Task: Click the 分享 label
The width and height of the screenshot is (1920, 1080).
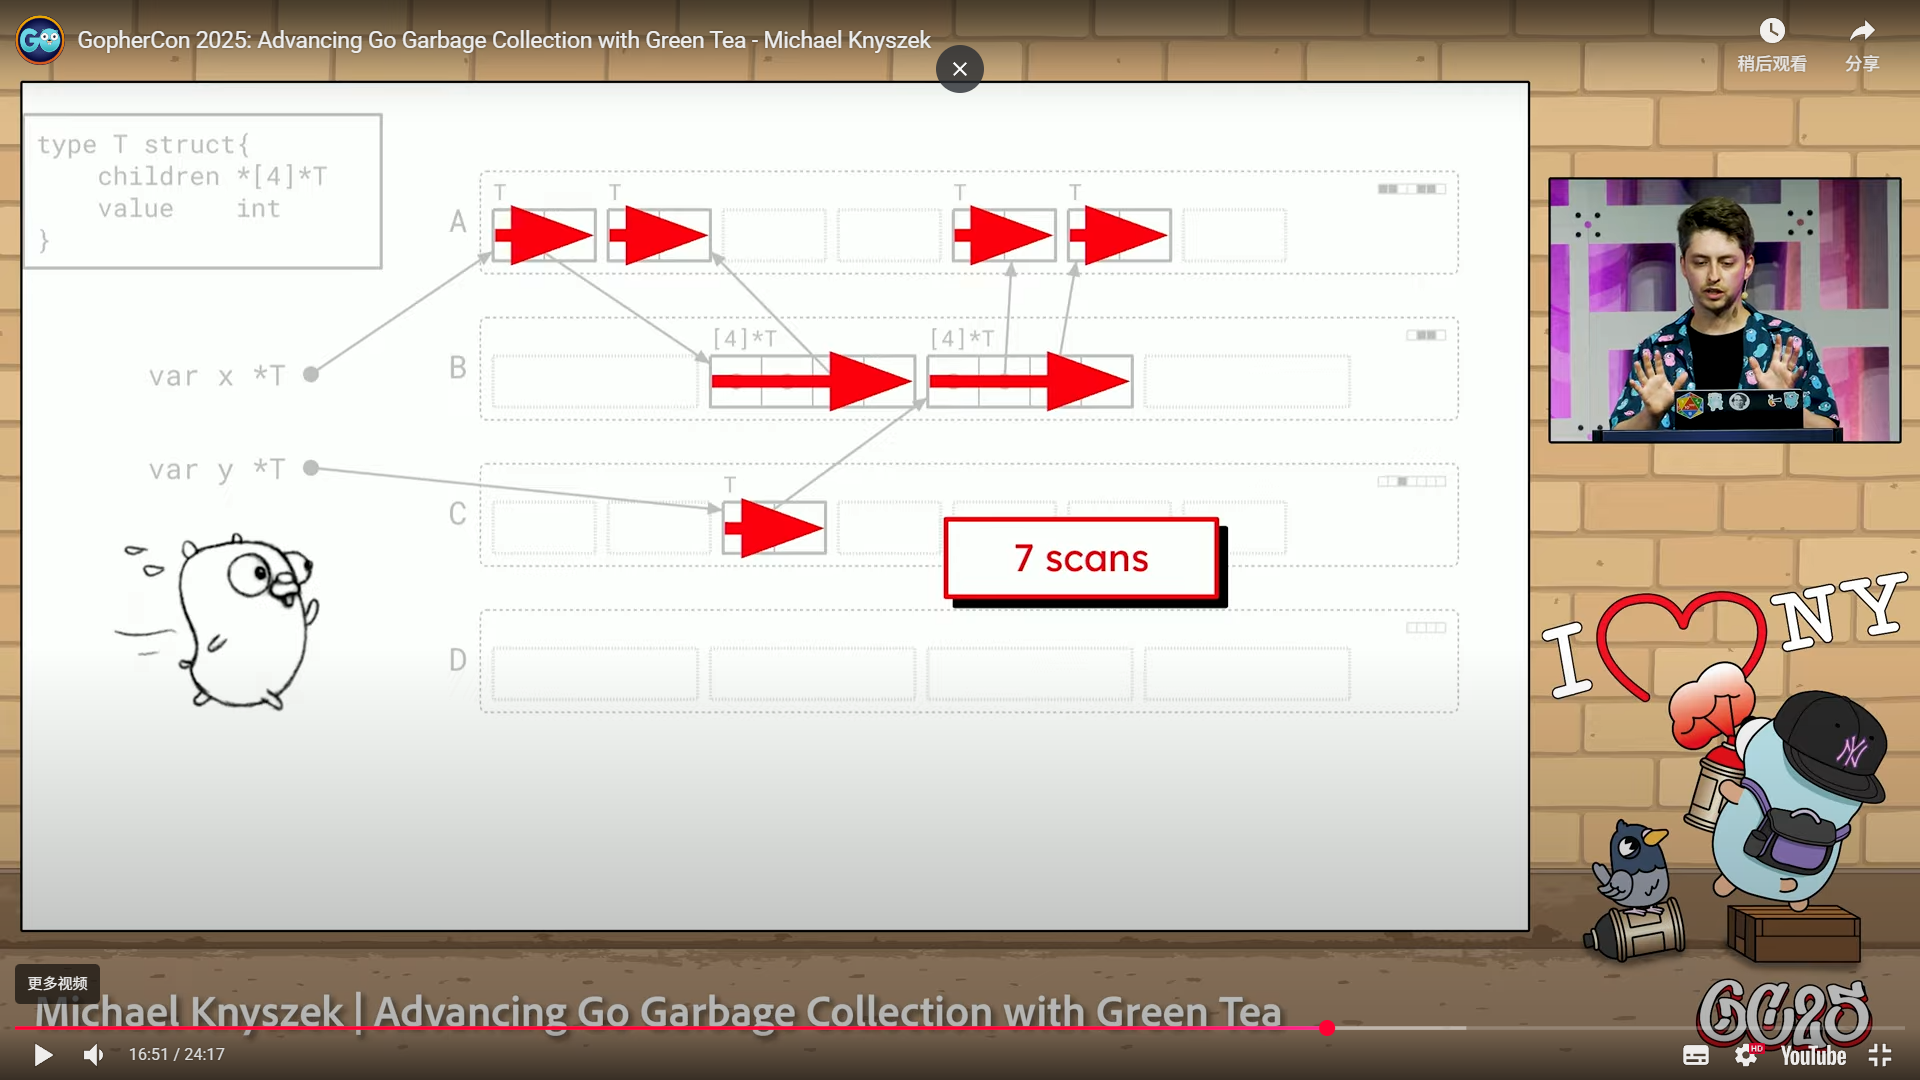Action: tap(1861, 64)
